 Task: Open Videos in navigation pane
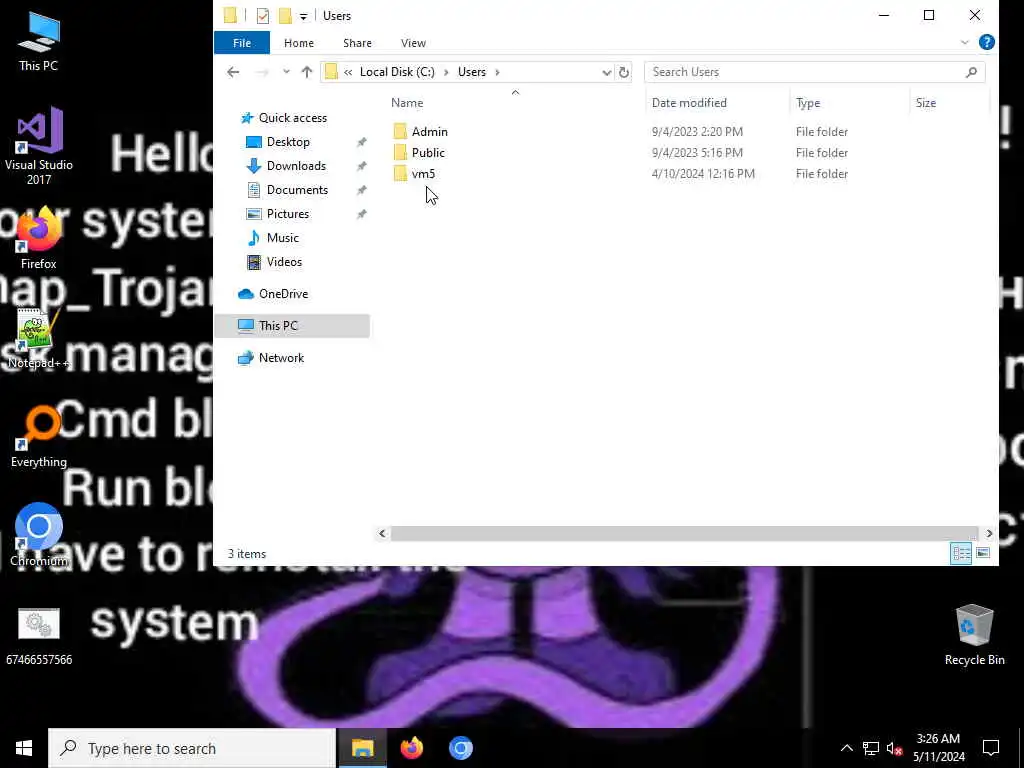coord(284,262)
